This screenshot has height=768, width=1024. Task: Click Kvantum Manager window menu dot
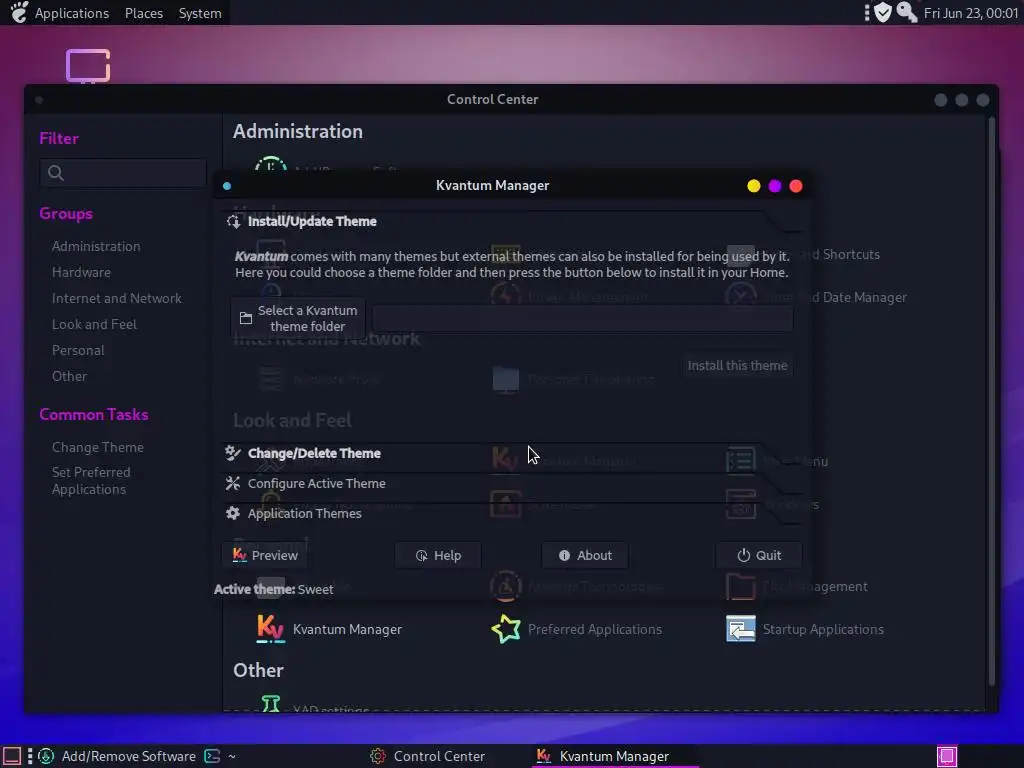[x=227, y=186]
